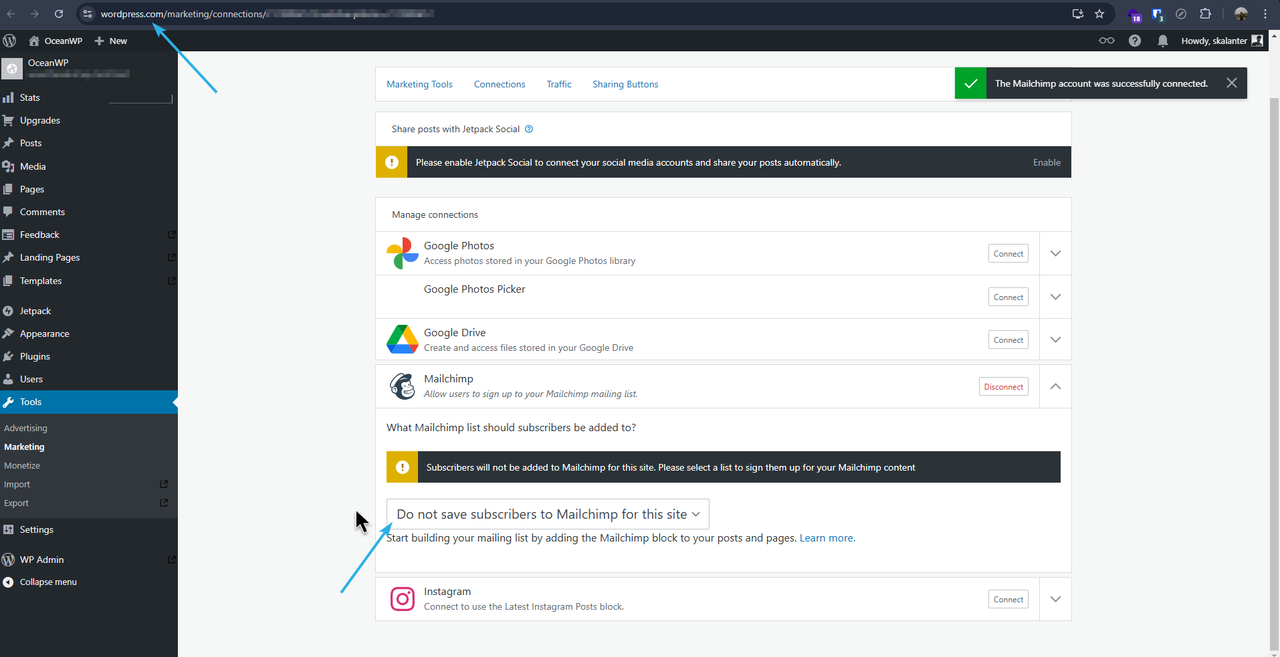Click the OceanWP site avatar icon in sidebar
The height and width of the screenshot is (657, 1280).
pos(12,69)
